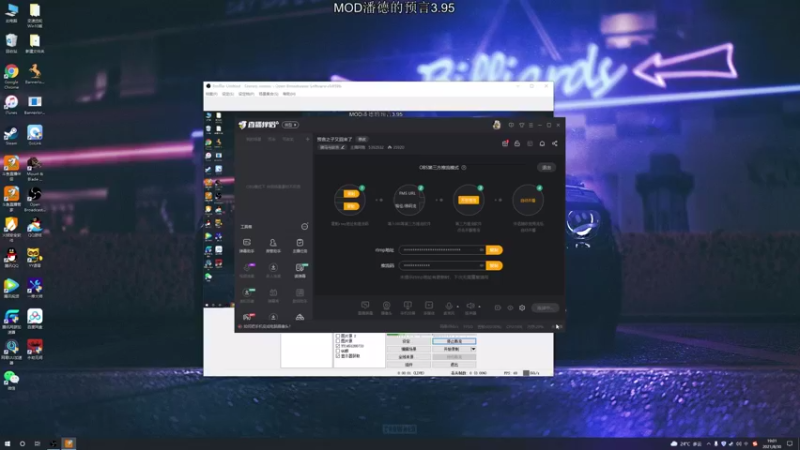Open the third OBS menu bar item
This screenshot has width=800, height=450.
click(246, 94)
